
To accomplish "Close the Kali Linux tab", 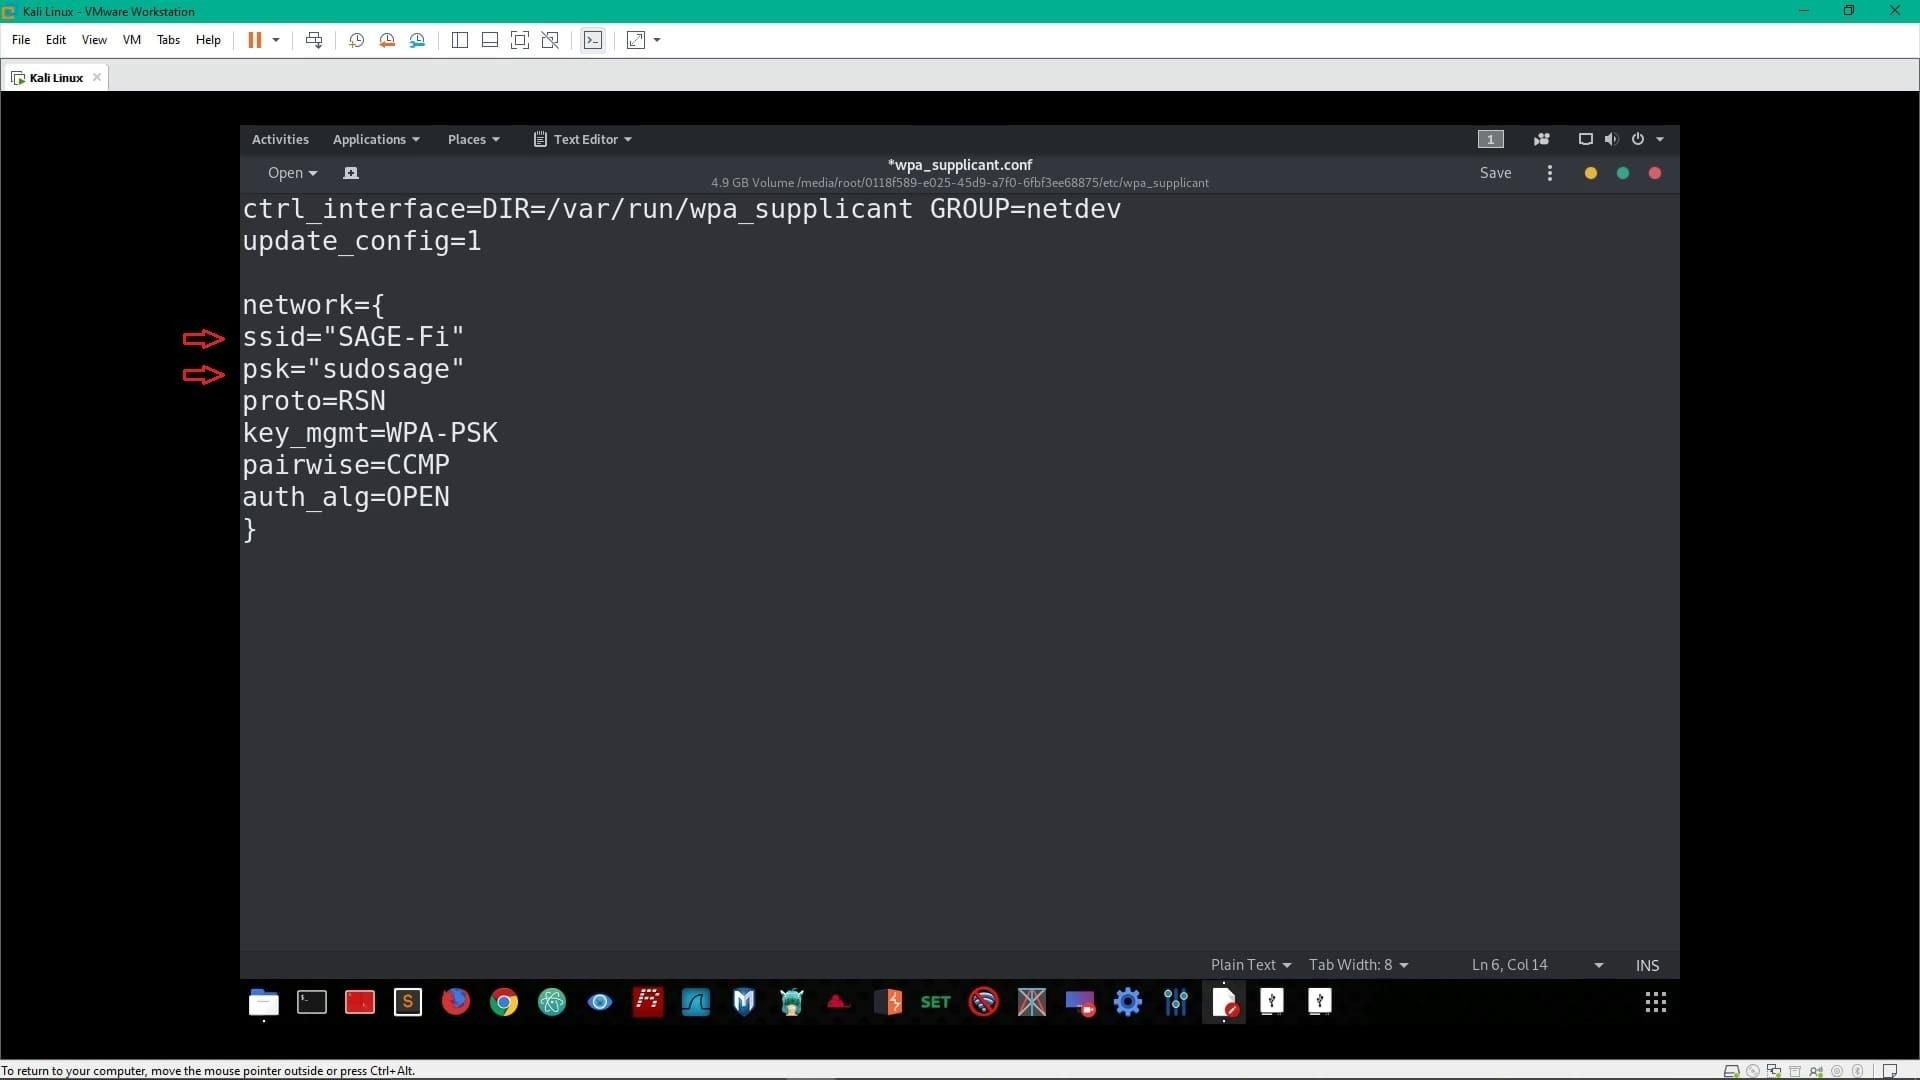I will pyautogui.click(x=97, y=77).
